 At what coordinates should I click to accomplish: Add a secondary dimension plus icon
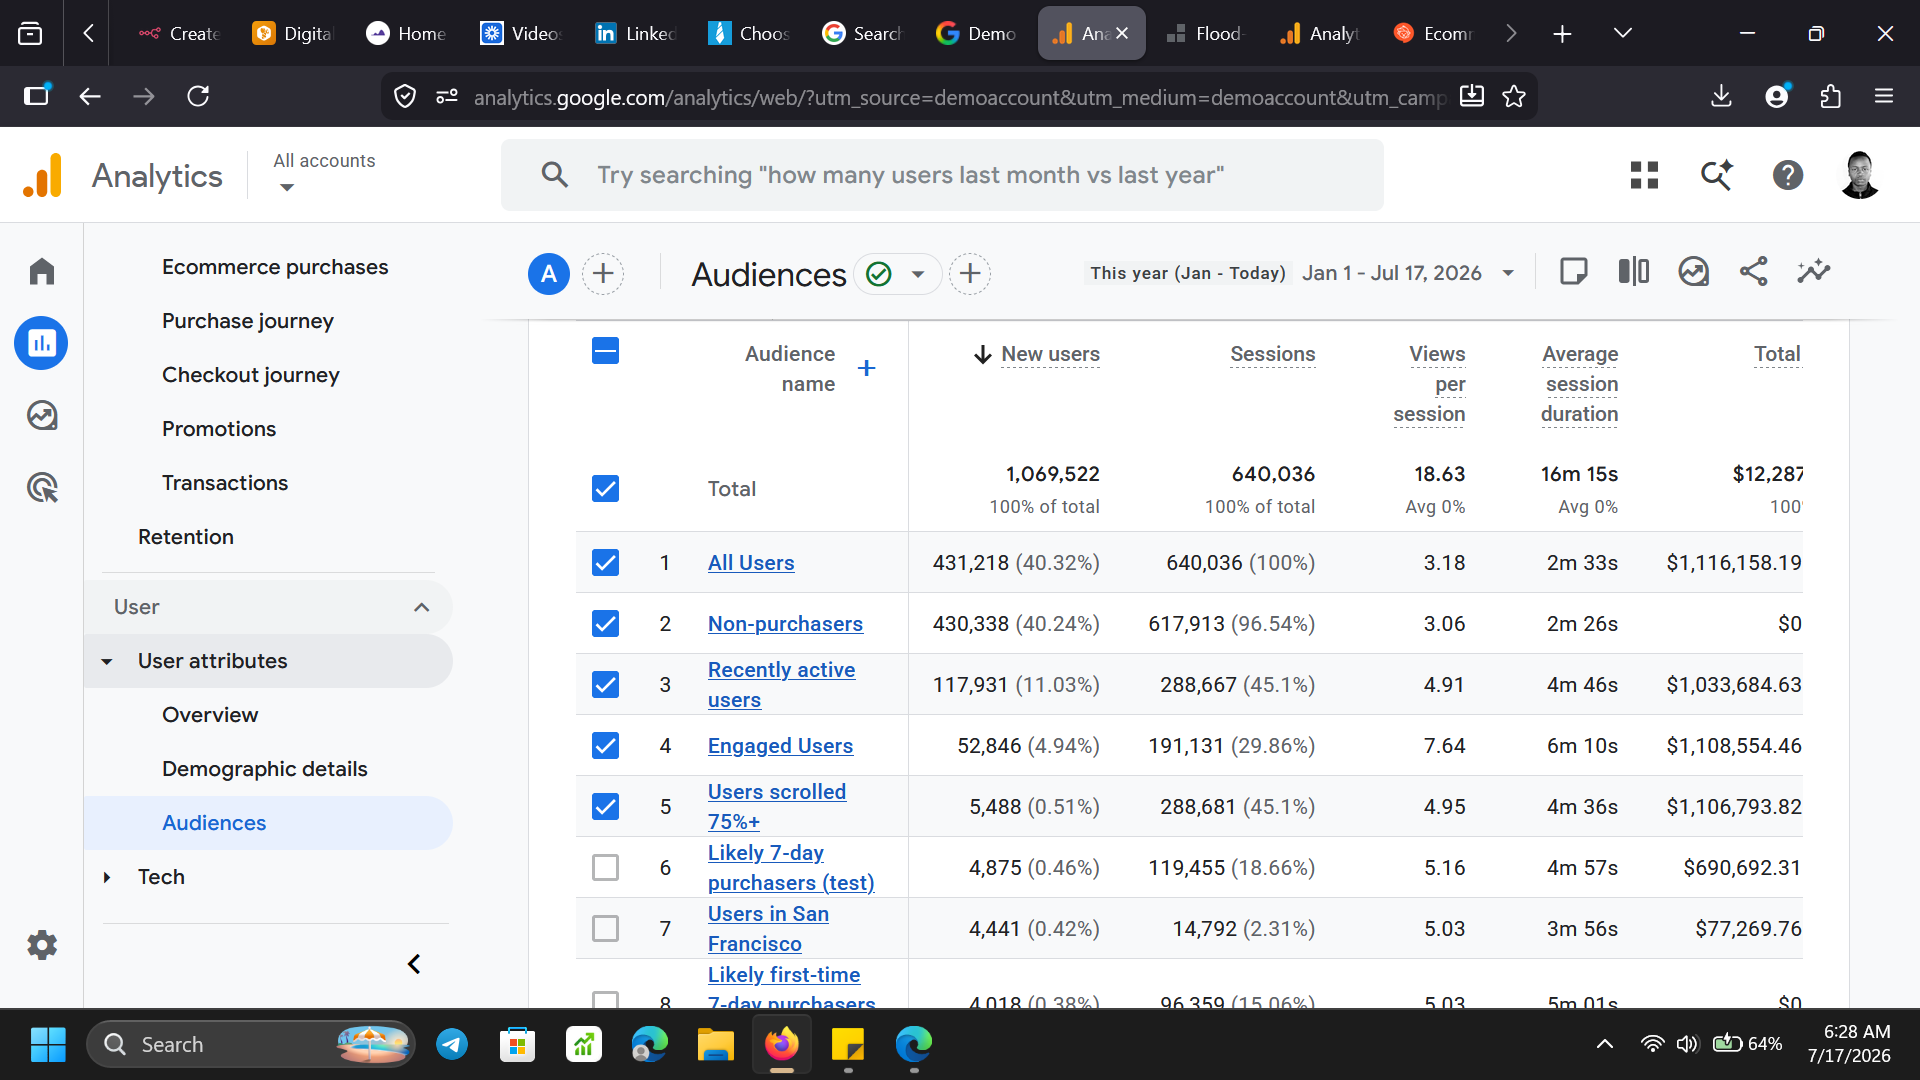(x=867, y=369)
